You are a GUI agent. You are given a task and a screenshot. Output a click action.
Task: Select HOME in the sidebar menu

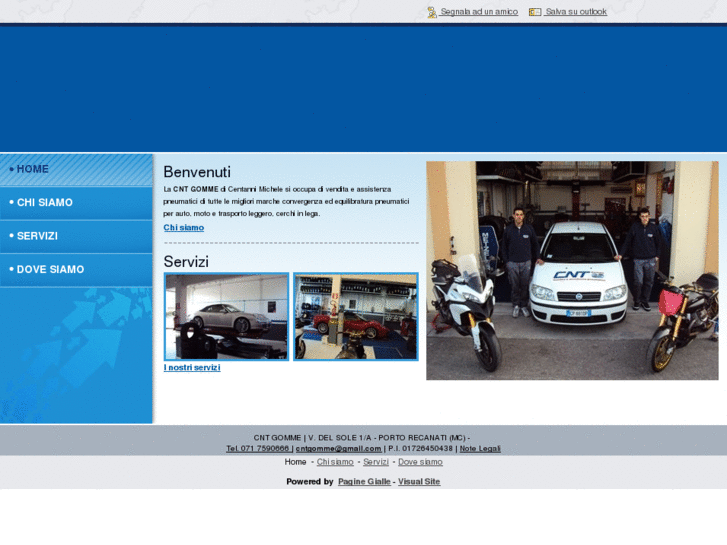(x=33, y=169)
